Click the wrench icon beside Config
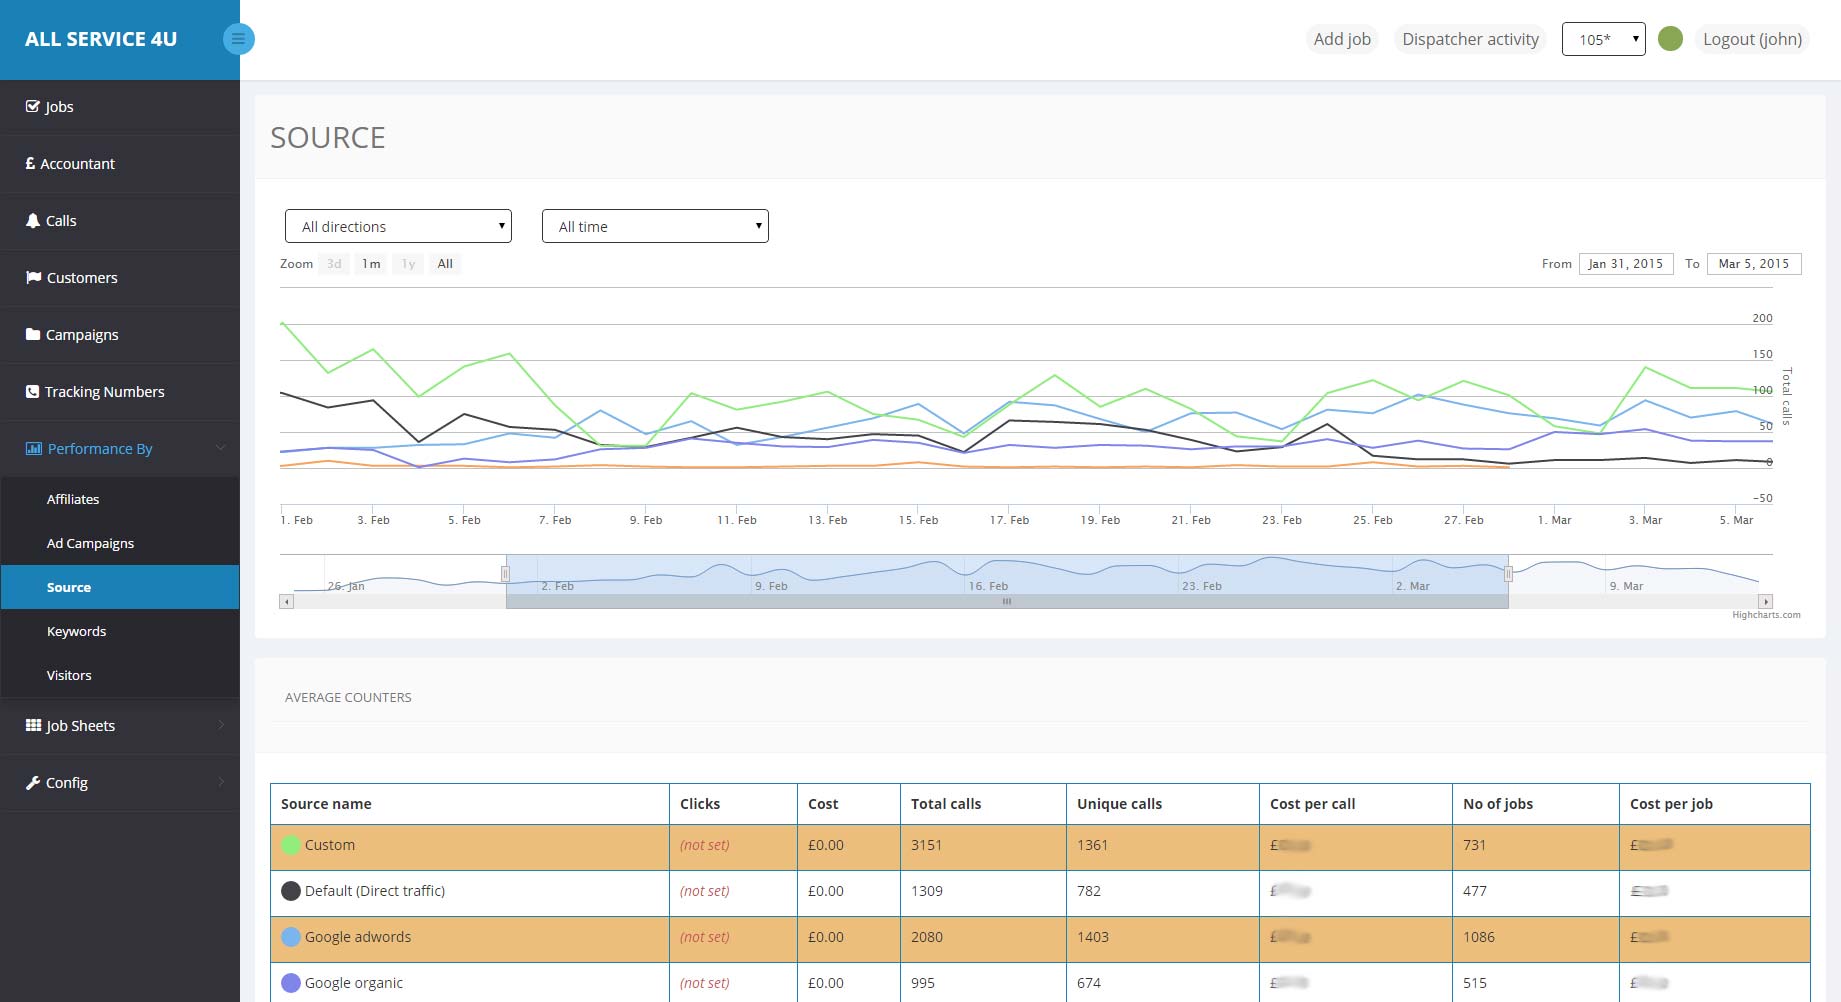Viewport: 1841px width, 1002px height. [x=33, y=782]
